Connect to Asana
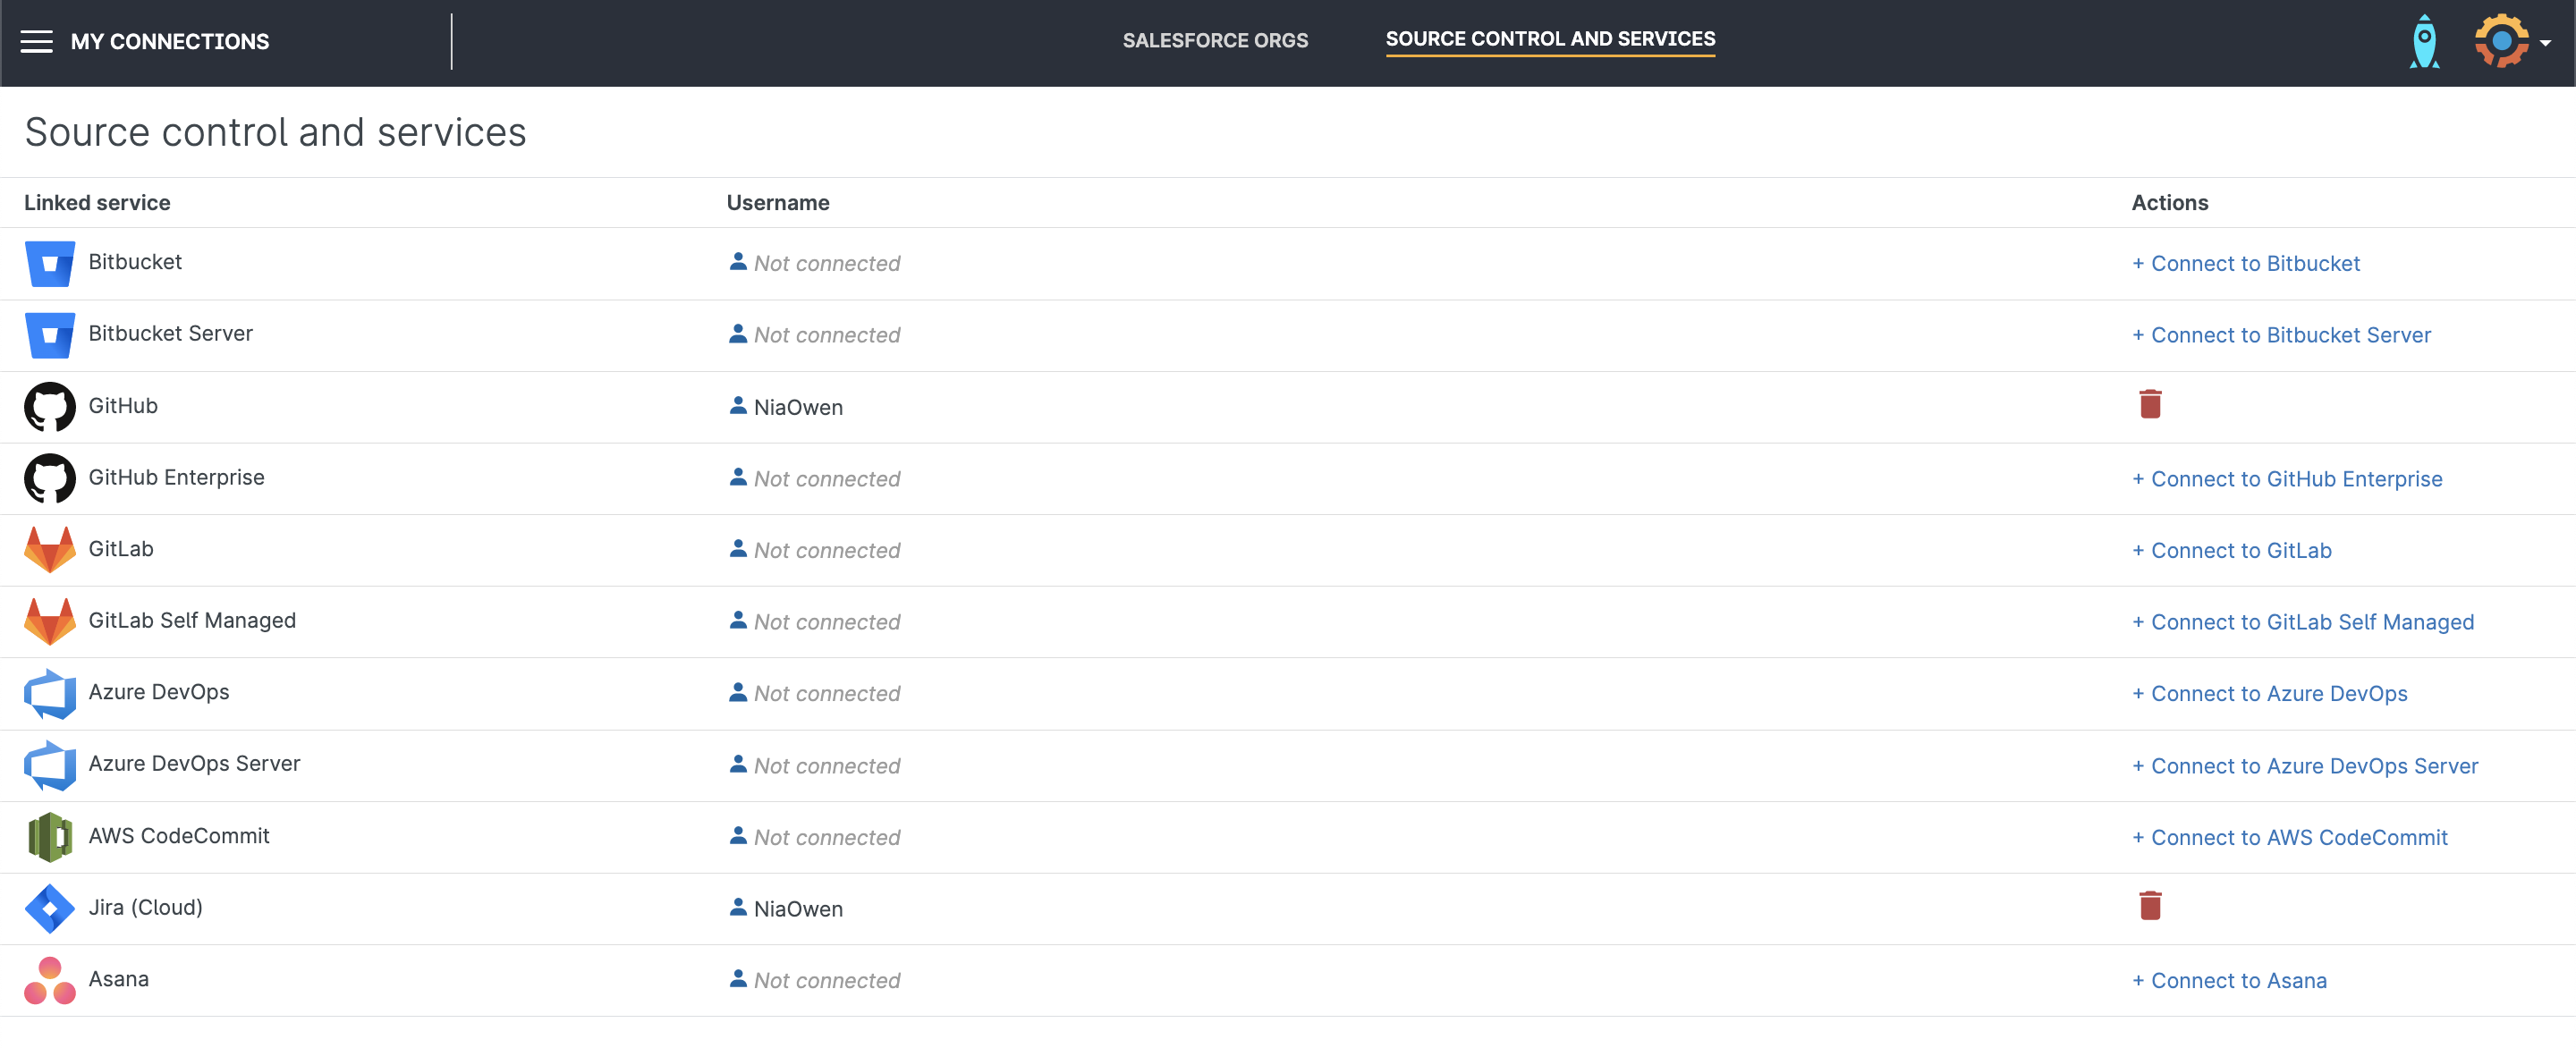Screen dimensions: 2576x1048 pos(2229,980)
